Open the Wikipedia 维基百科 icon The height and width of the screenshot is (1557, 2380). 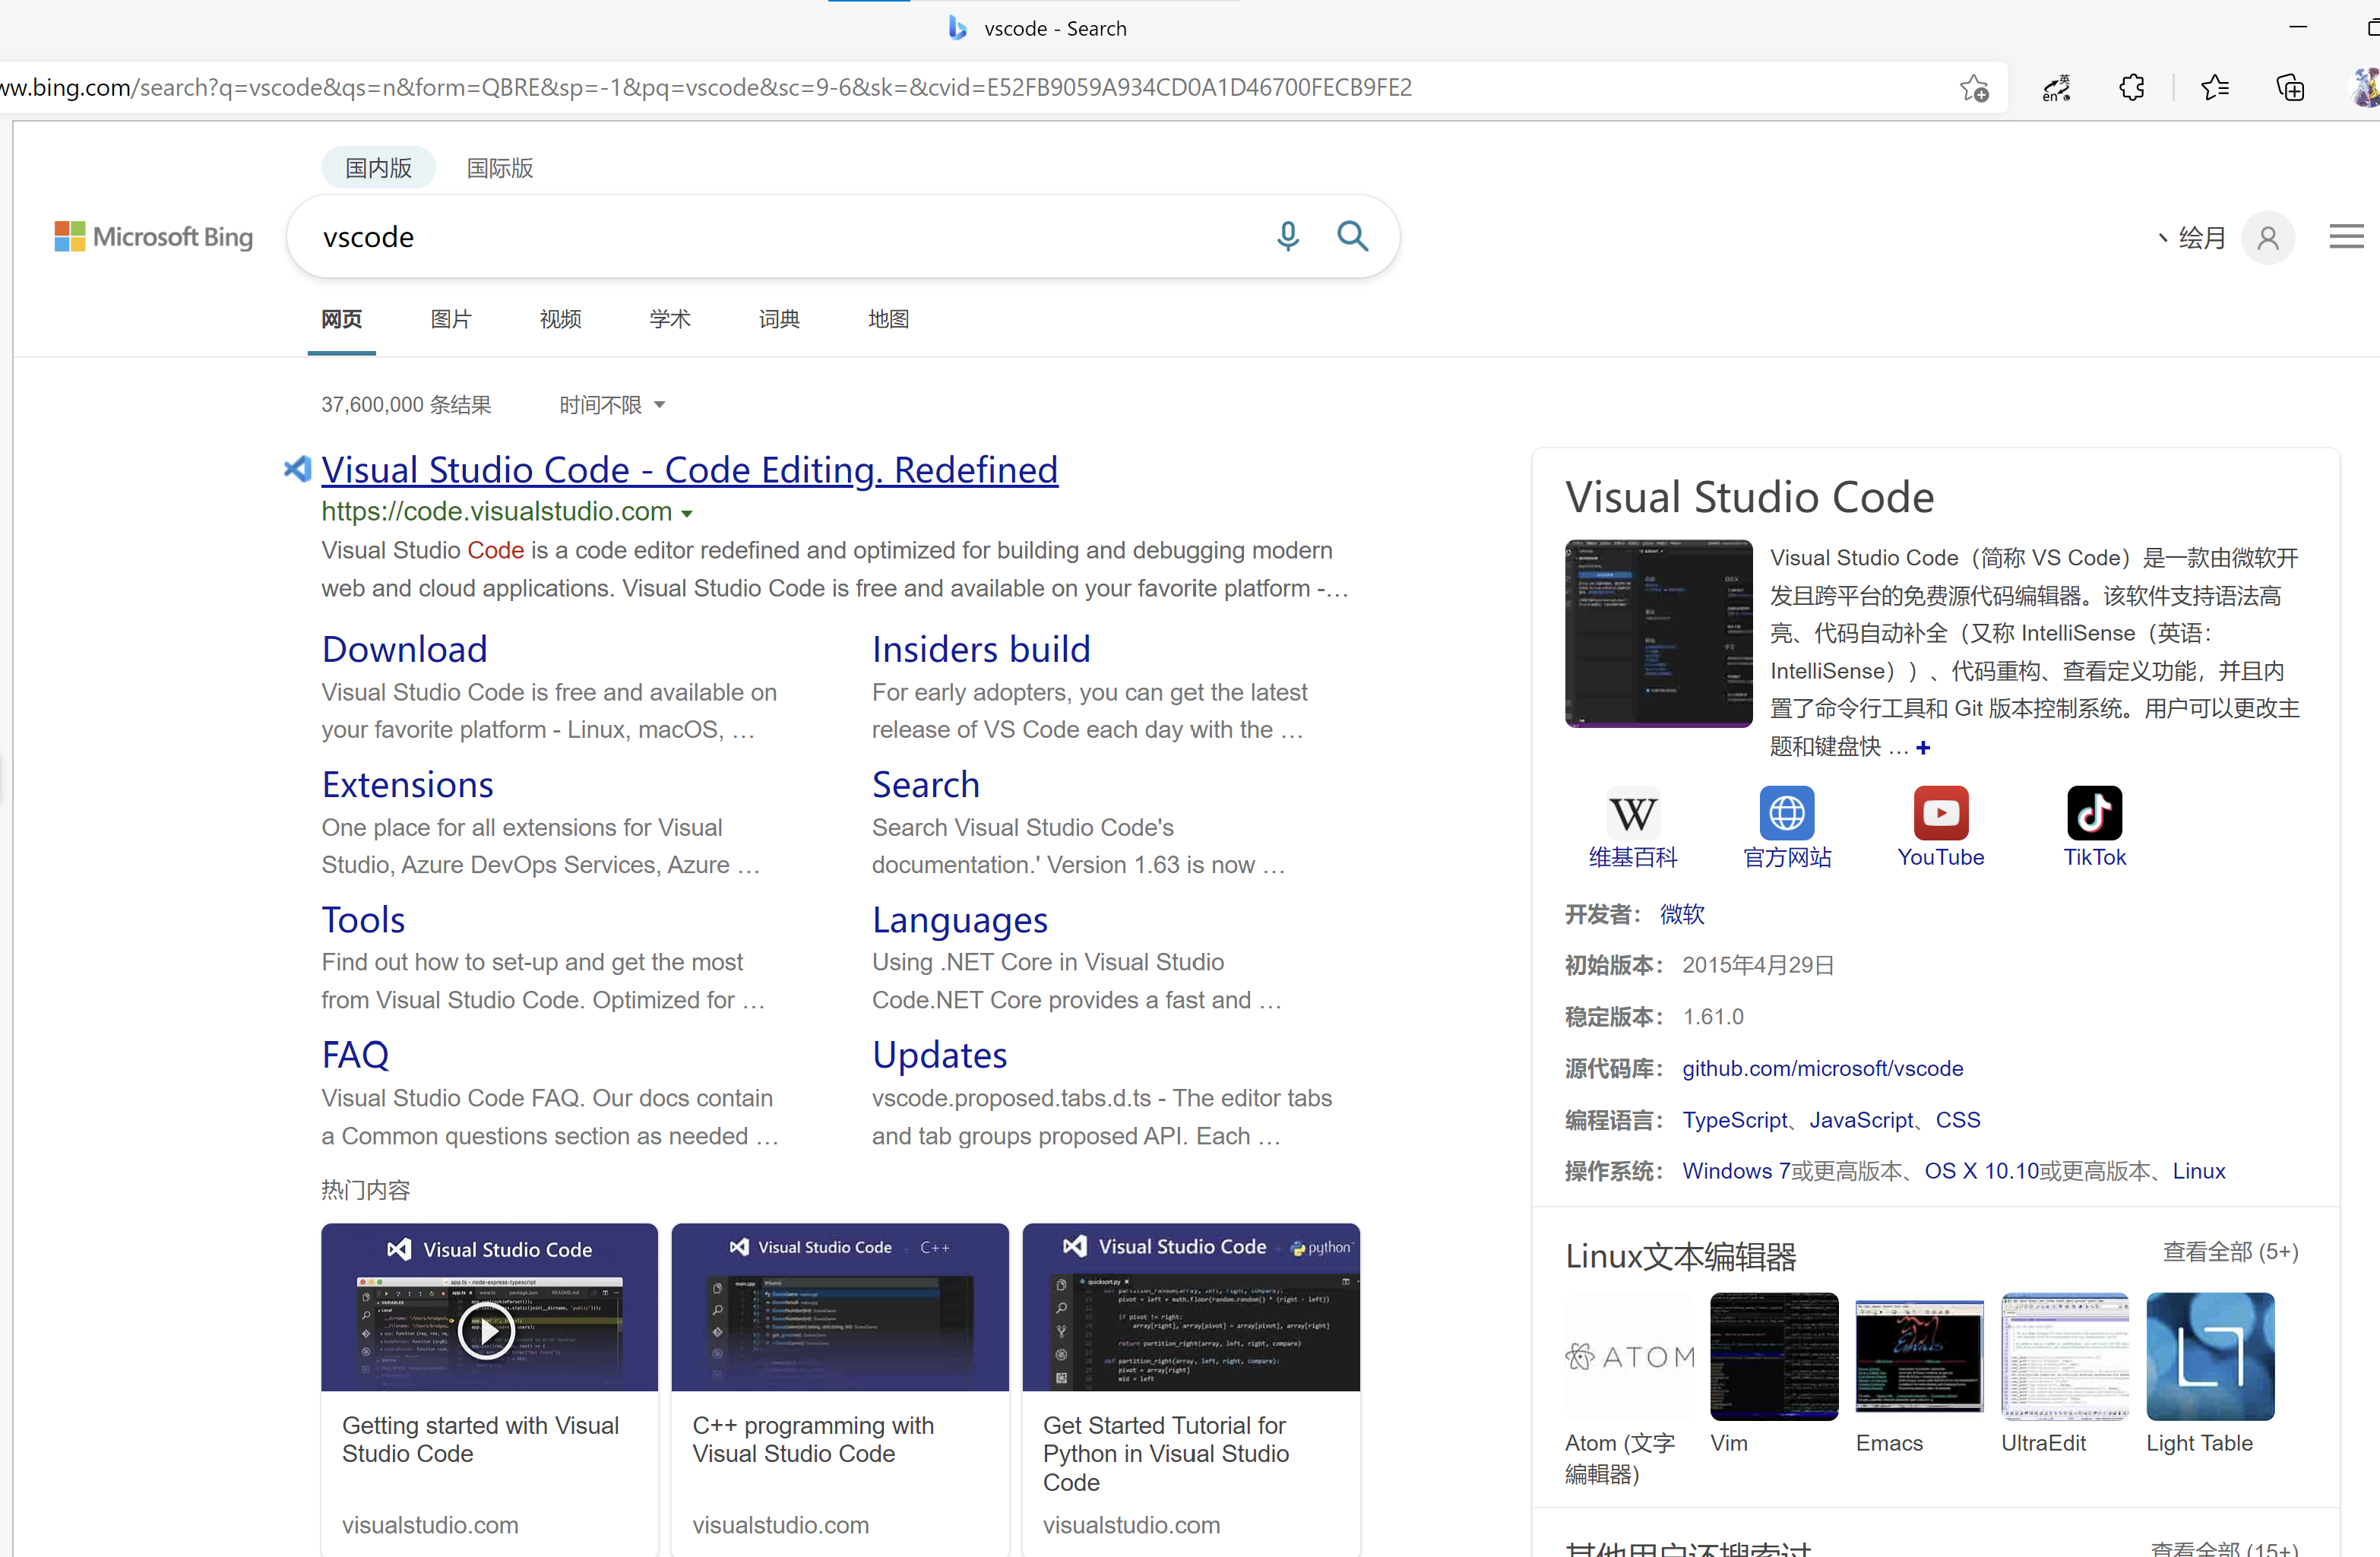click(x=1633, y=813)
